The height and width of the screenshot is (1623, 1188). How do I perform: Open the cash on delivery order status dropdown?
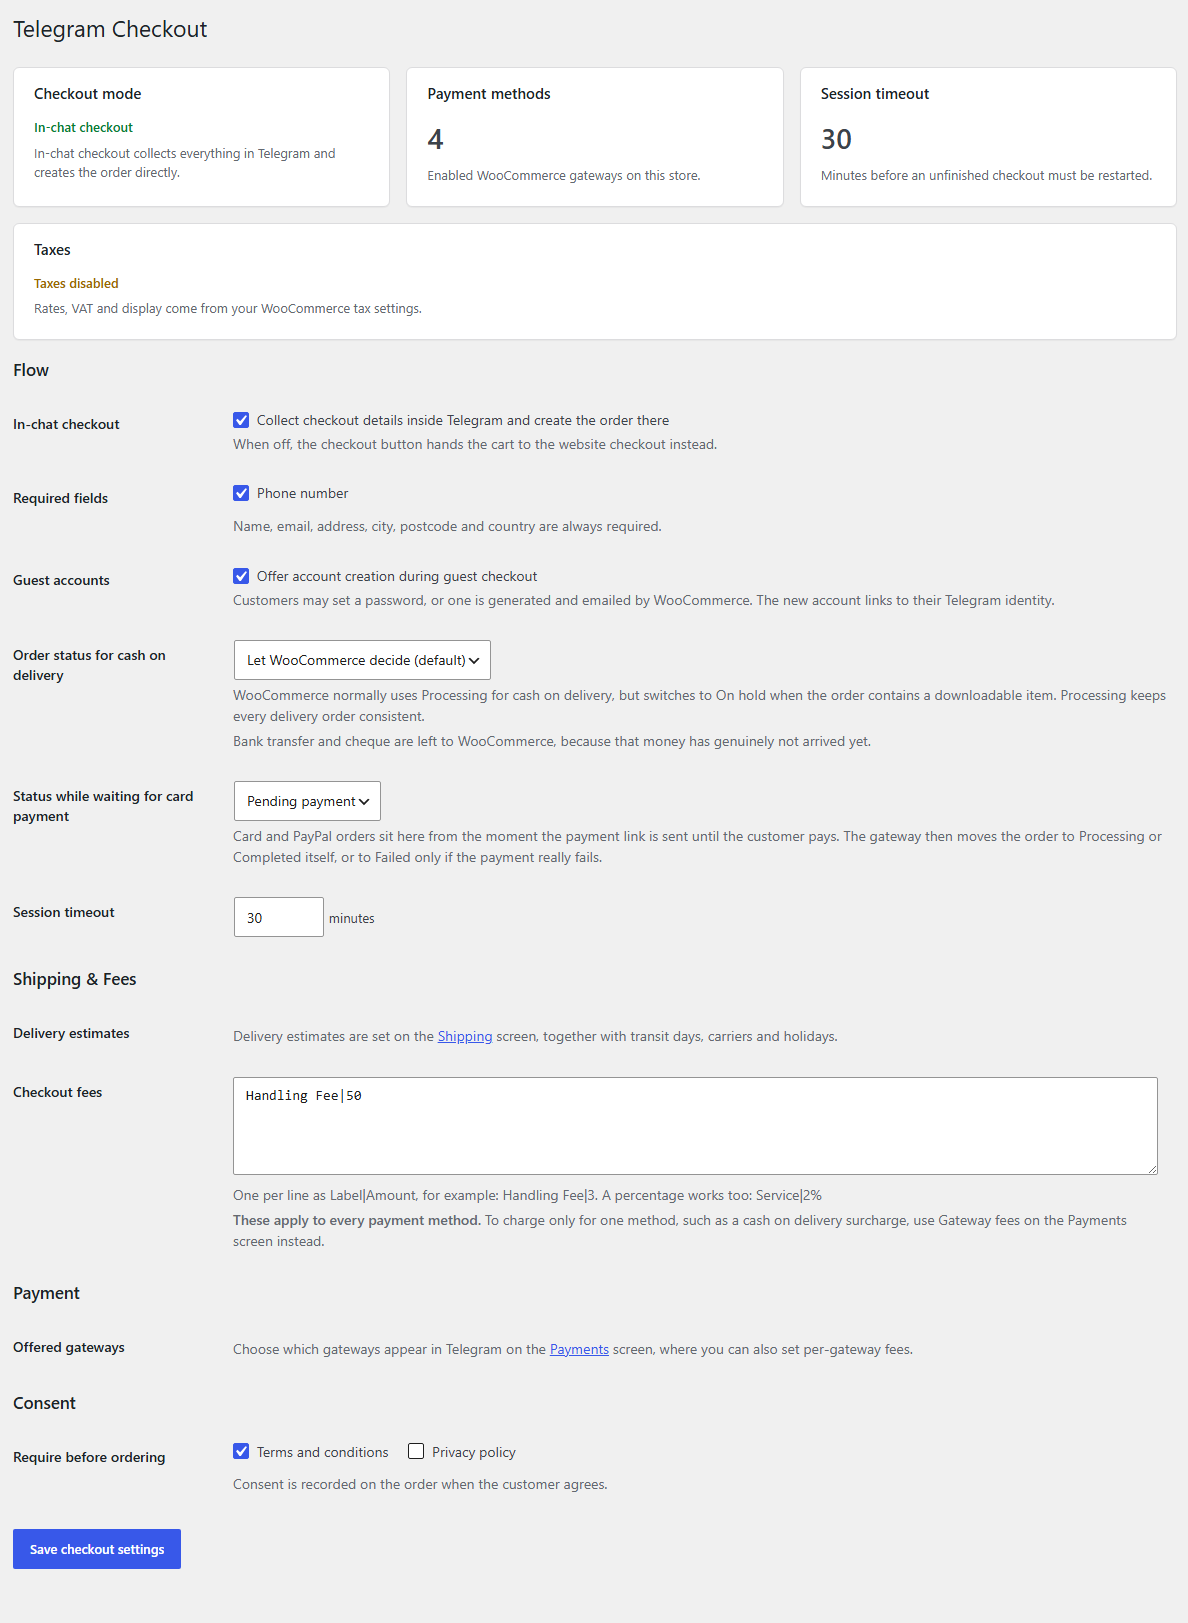coord(362,660)
